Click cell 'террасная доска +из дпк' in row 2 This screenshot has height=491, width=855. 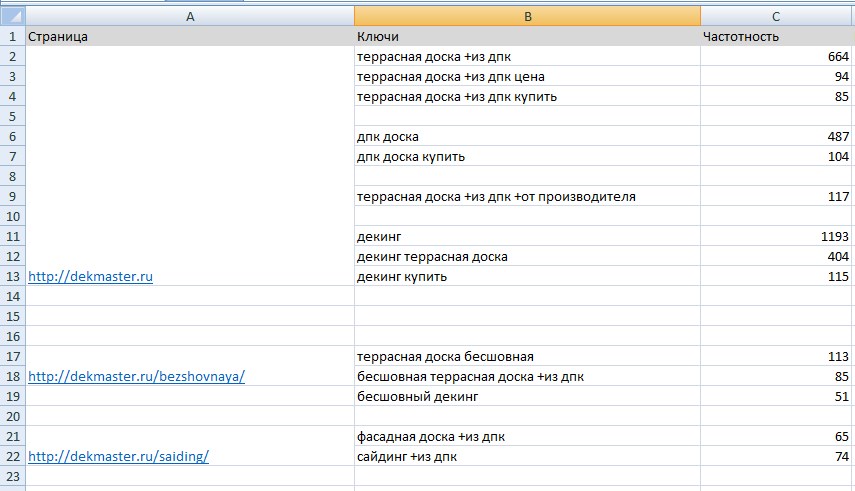[527, 57]
